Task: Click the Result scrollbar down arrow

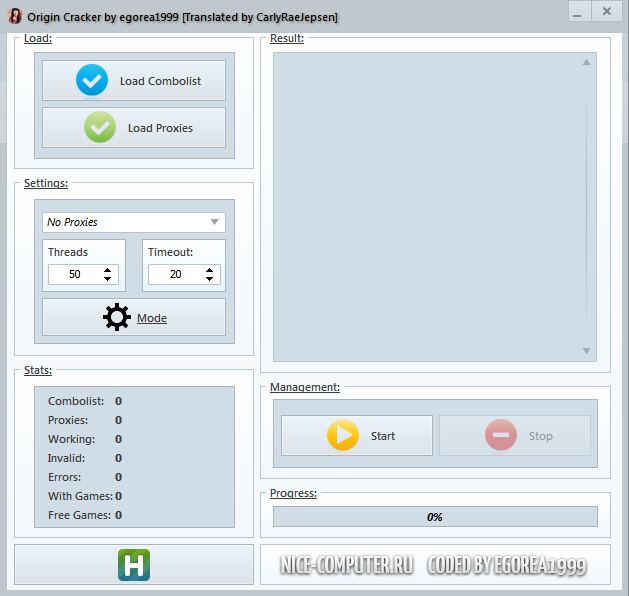Action: [x=586, y=351]
